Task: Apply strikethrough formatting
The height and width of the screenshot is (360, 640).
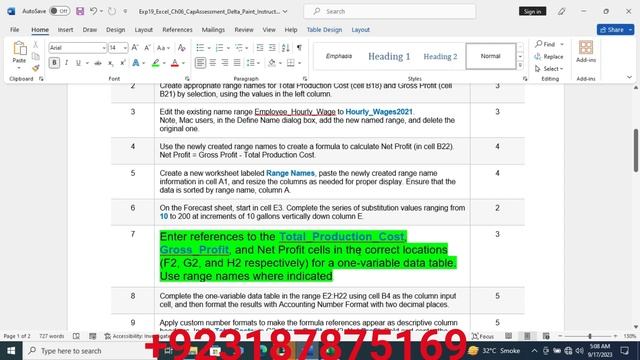Action: [x=98, y=63]
